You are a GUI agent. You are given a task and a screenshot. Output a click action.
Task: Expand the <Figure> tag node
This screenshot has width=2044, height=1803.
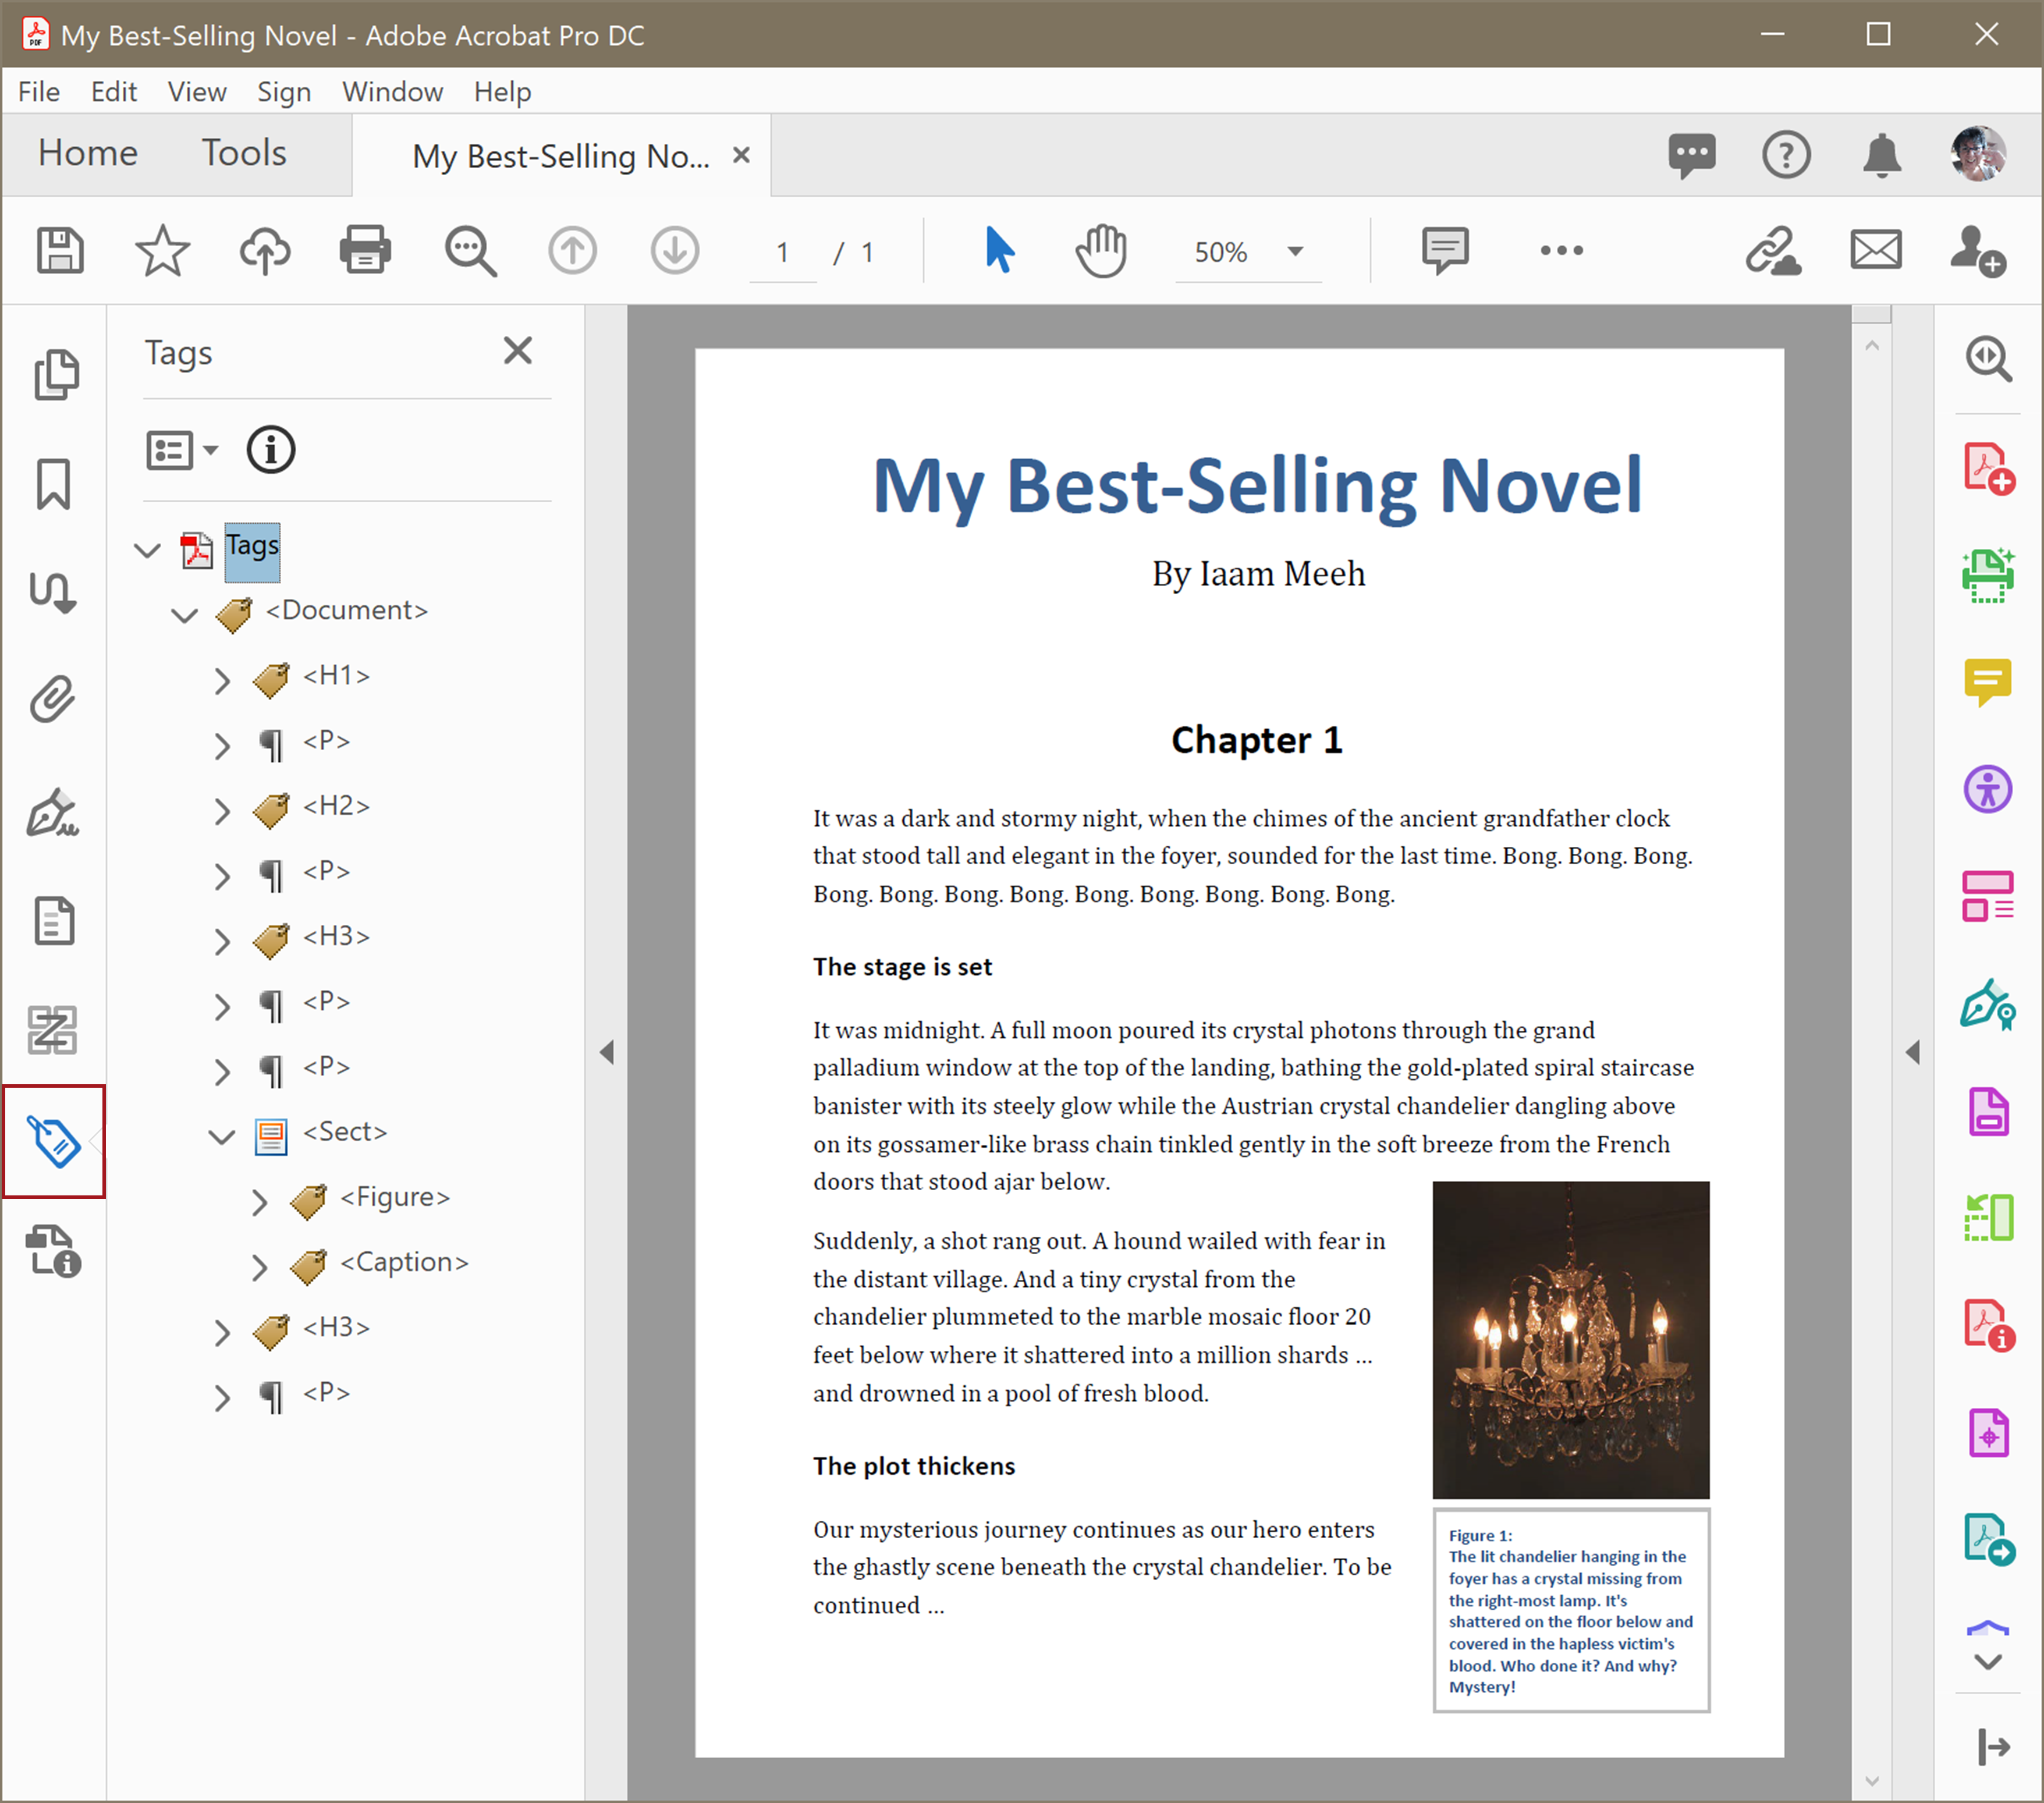point(259,1202)
